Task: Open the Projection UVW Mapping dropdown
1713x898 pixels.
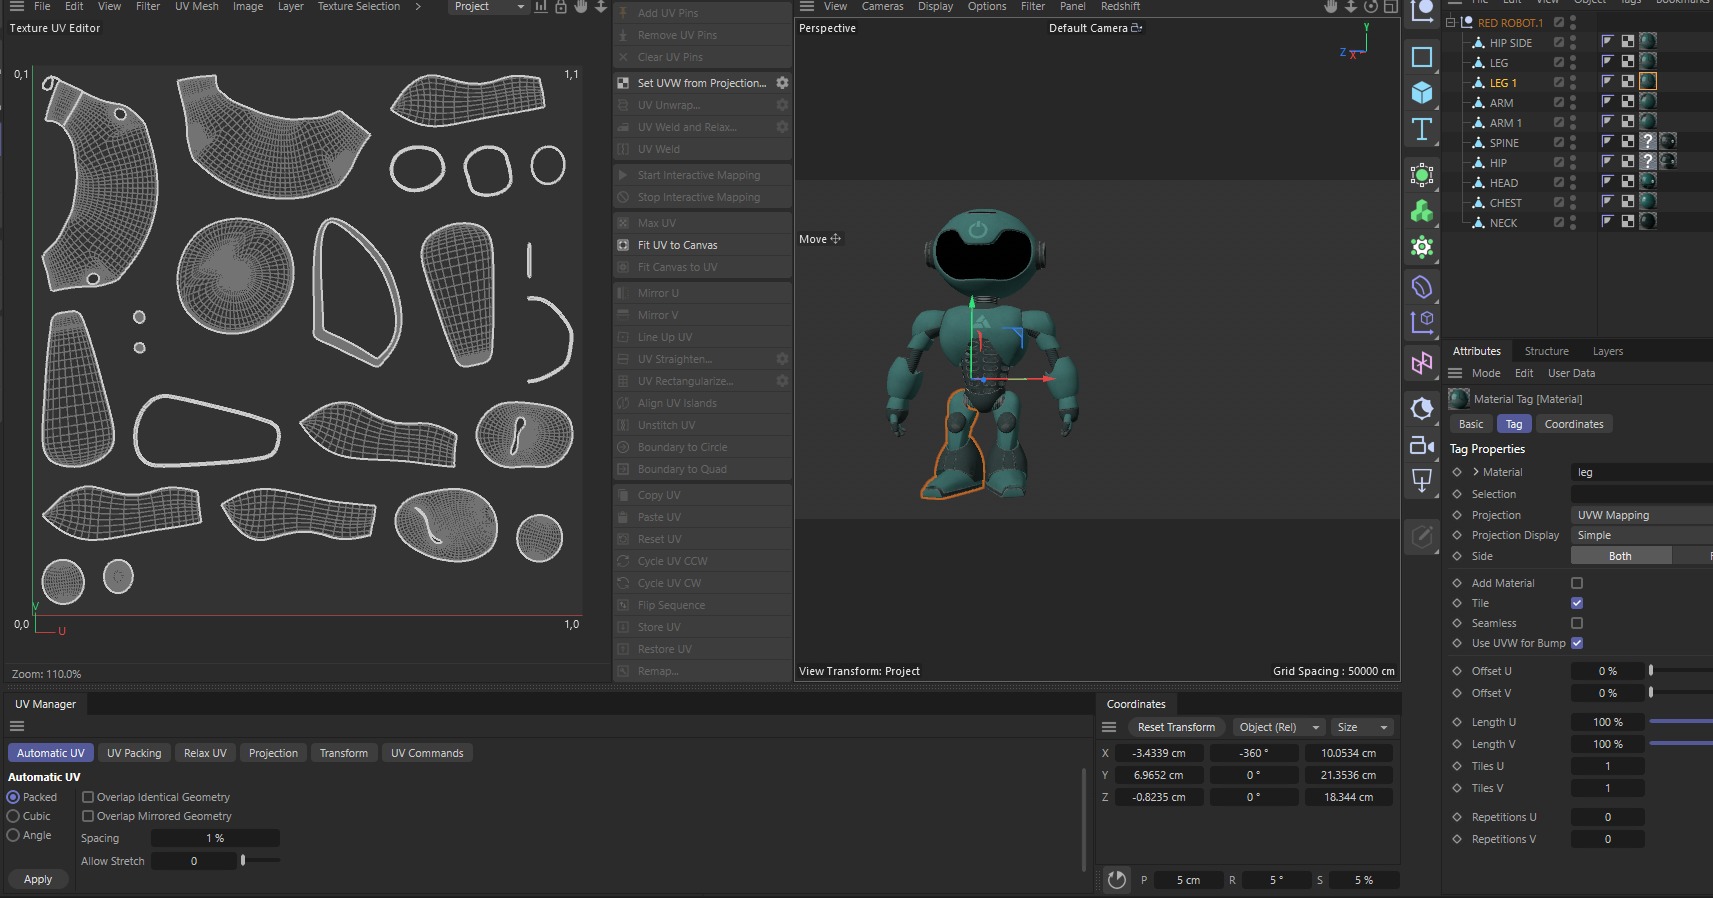Action: (1641, 515)
